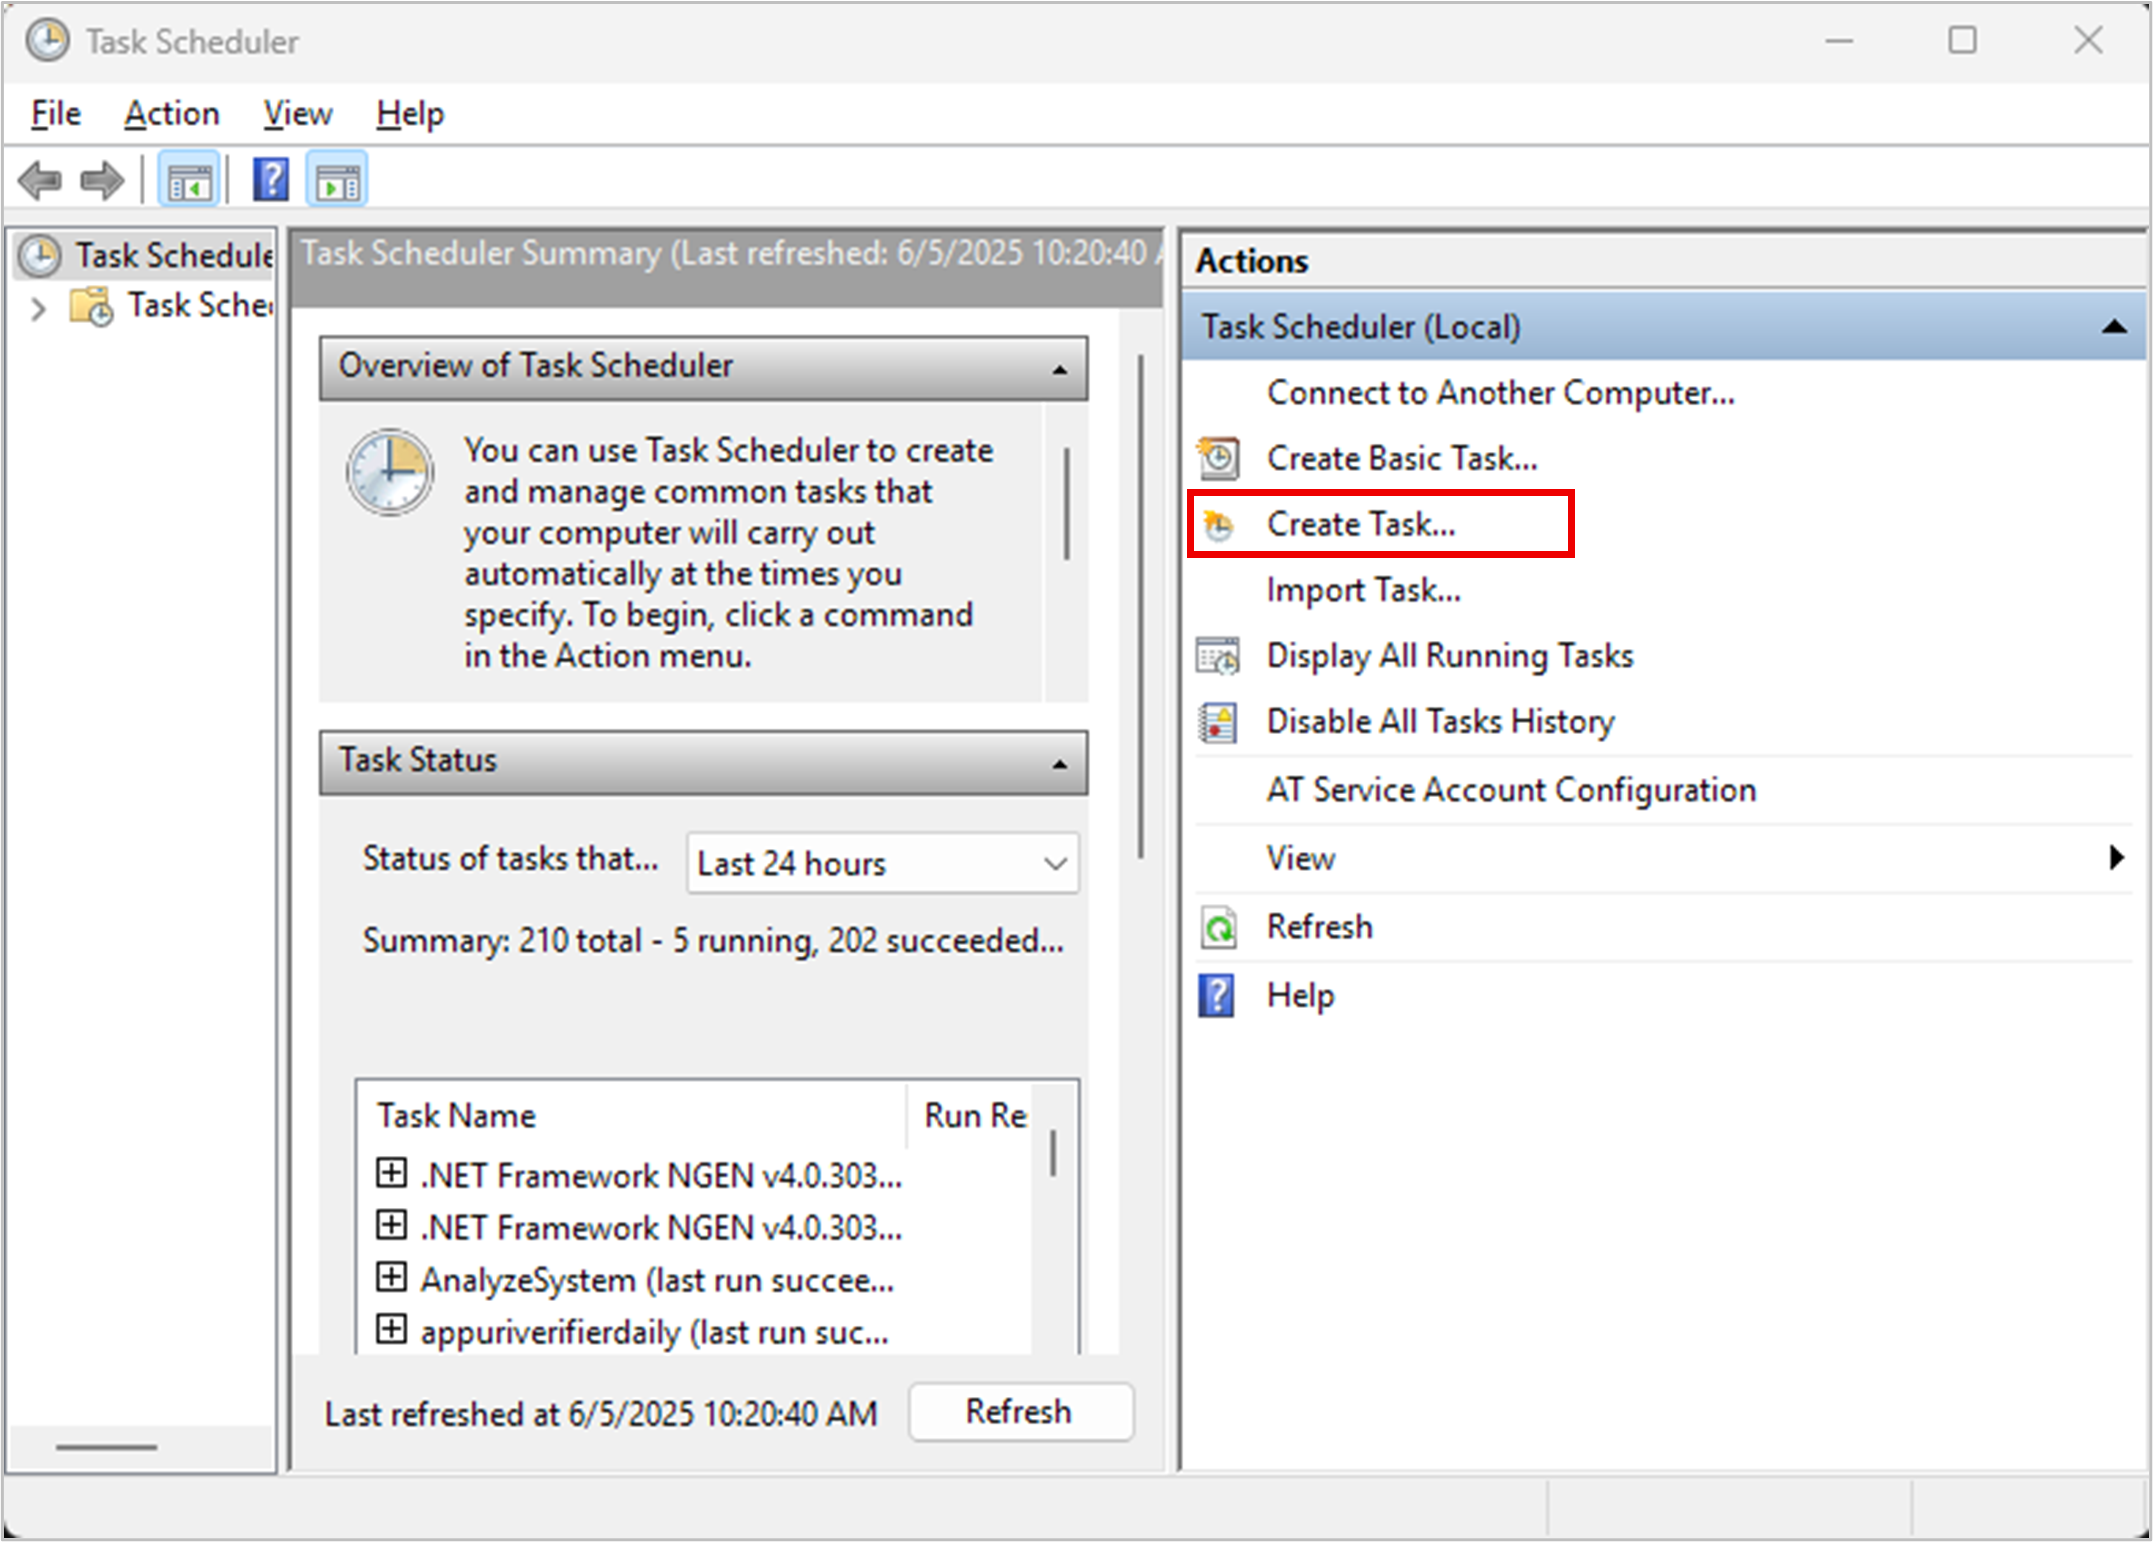The width and height of the screenshot is (2153, 1542).
Task: Click the Display All Running Tasks icon
Action: (x=1218, y=656)
